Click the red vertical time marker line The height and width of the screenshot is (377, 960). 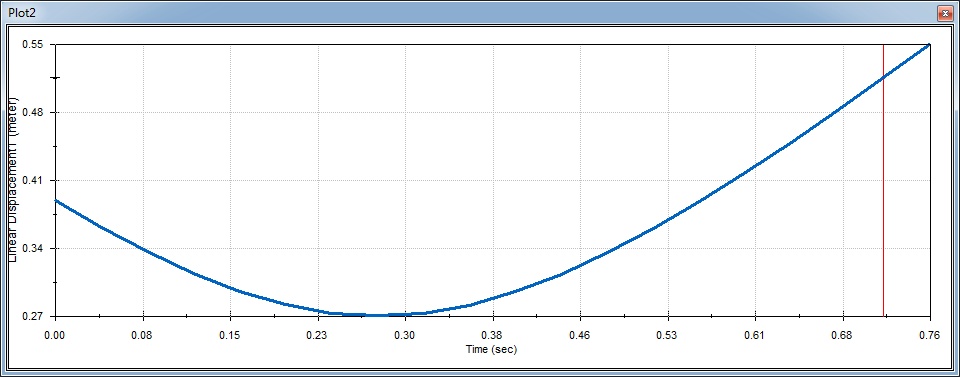pyautogui.click(x=883, y=181)
